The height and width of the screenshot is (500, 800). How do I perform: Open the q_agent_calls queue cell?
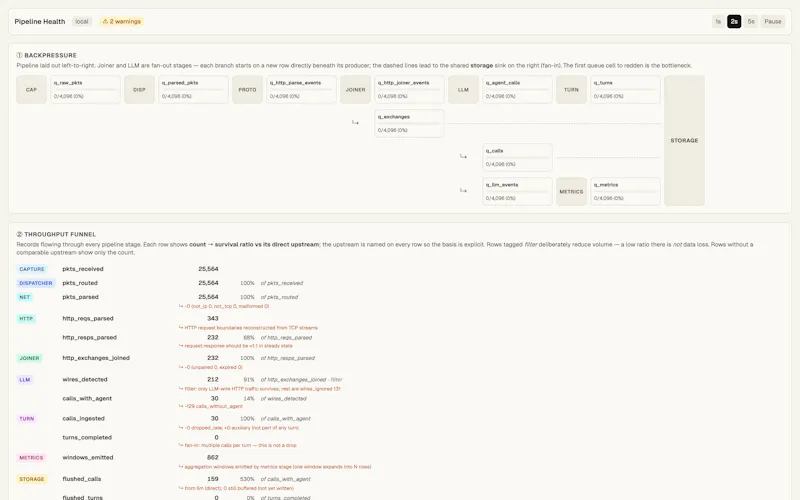(x=517, y=90)
